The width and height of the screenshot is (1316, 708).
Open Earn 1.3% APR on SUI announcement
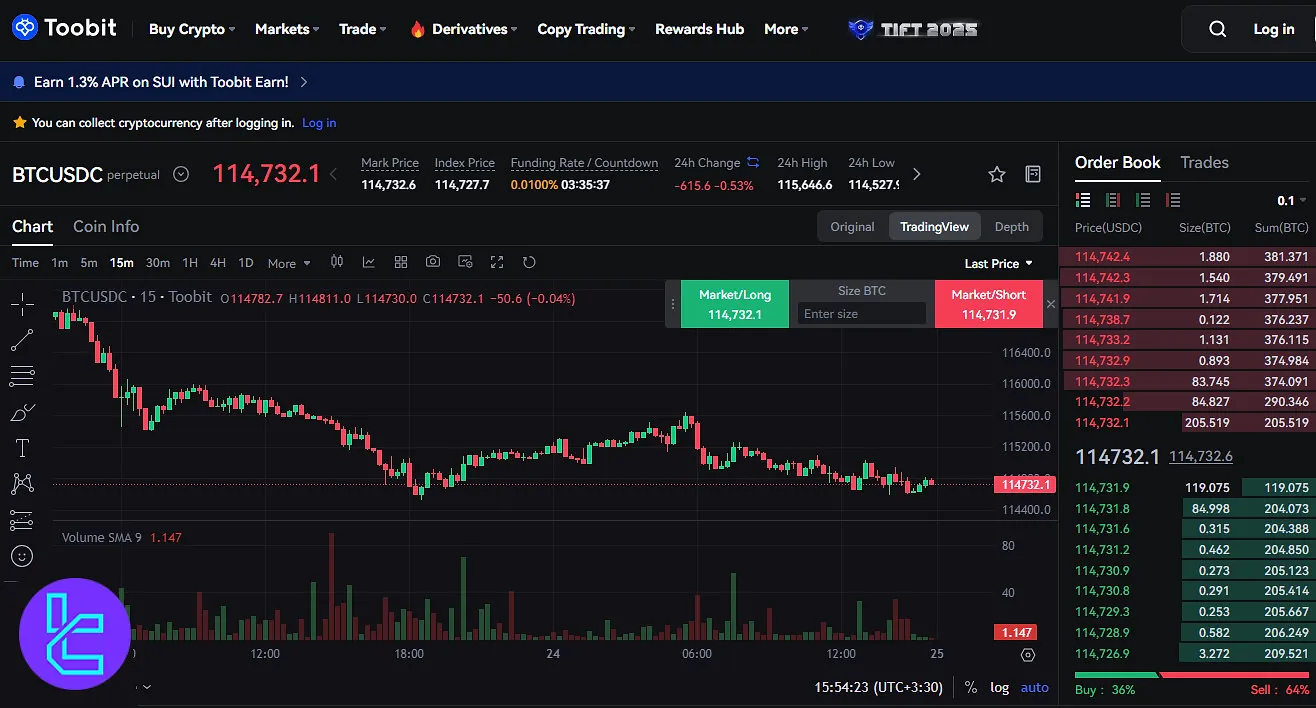(x=161, y=82)
